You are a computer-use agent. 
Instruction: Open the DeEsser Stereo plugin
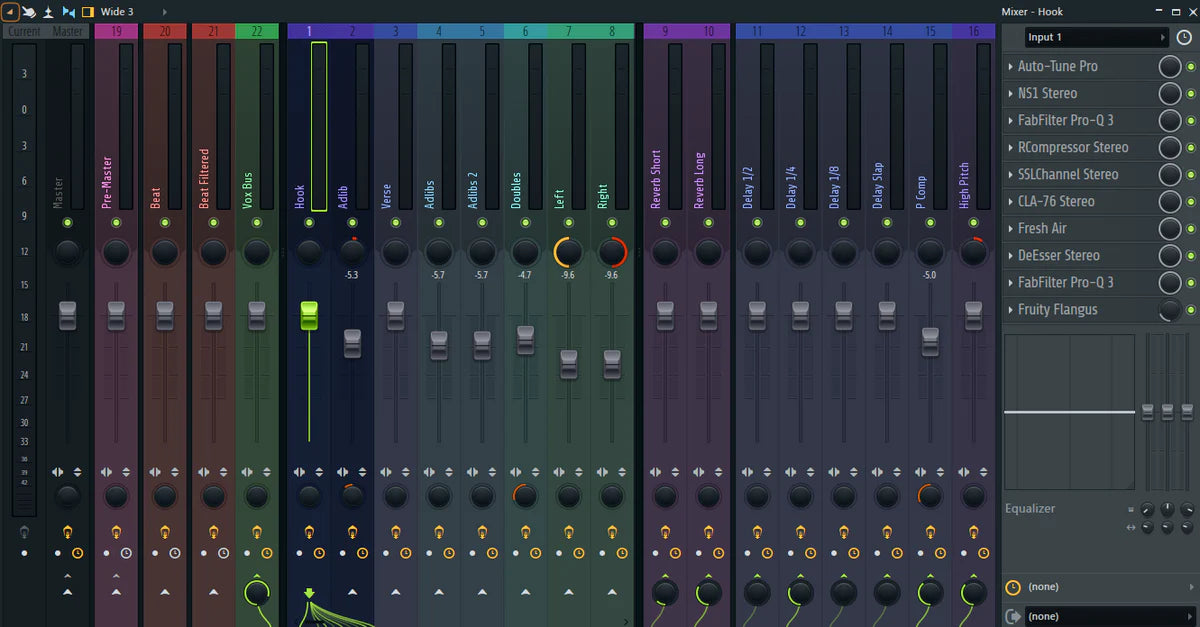point(1058,256)
